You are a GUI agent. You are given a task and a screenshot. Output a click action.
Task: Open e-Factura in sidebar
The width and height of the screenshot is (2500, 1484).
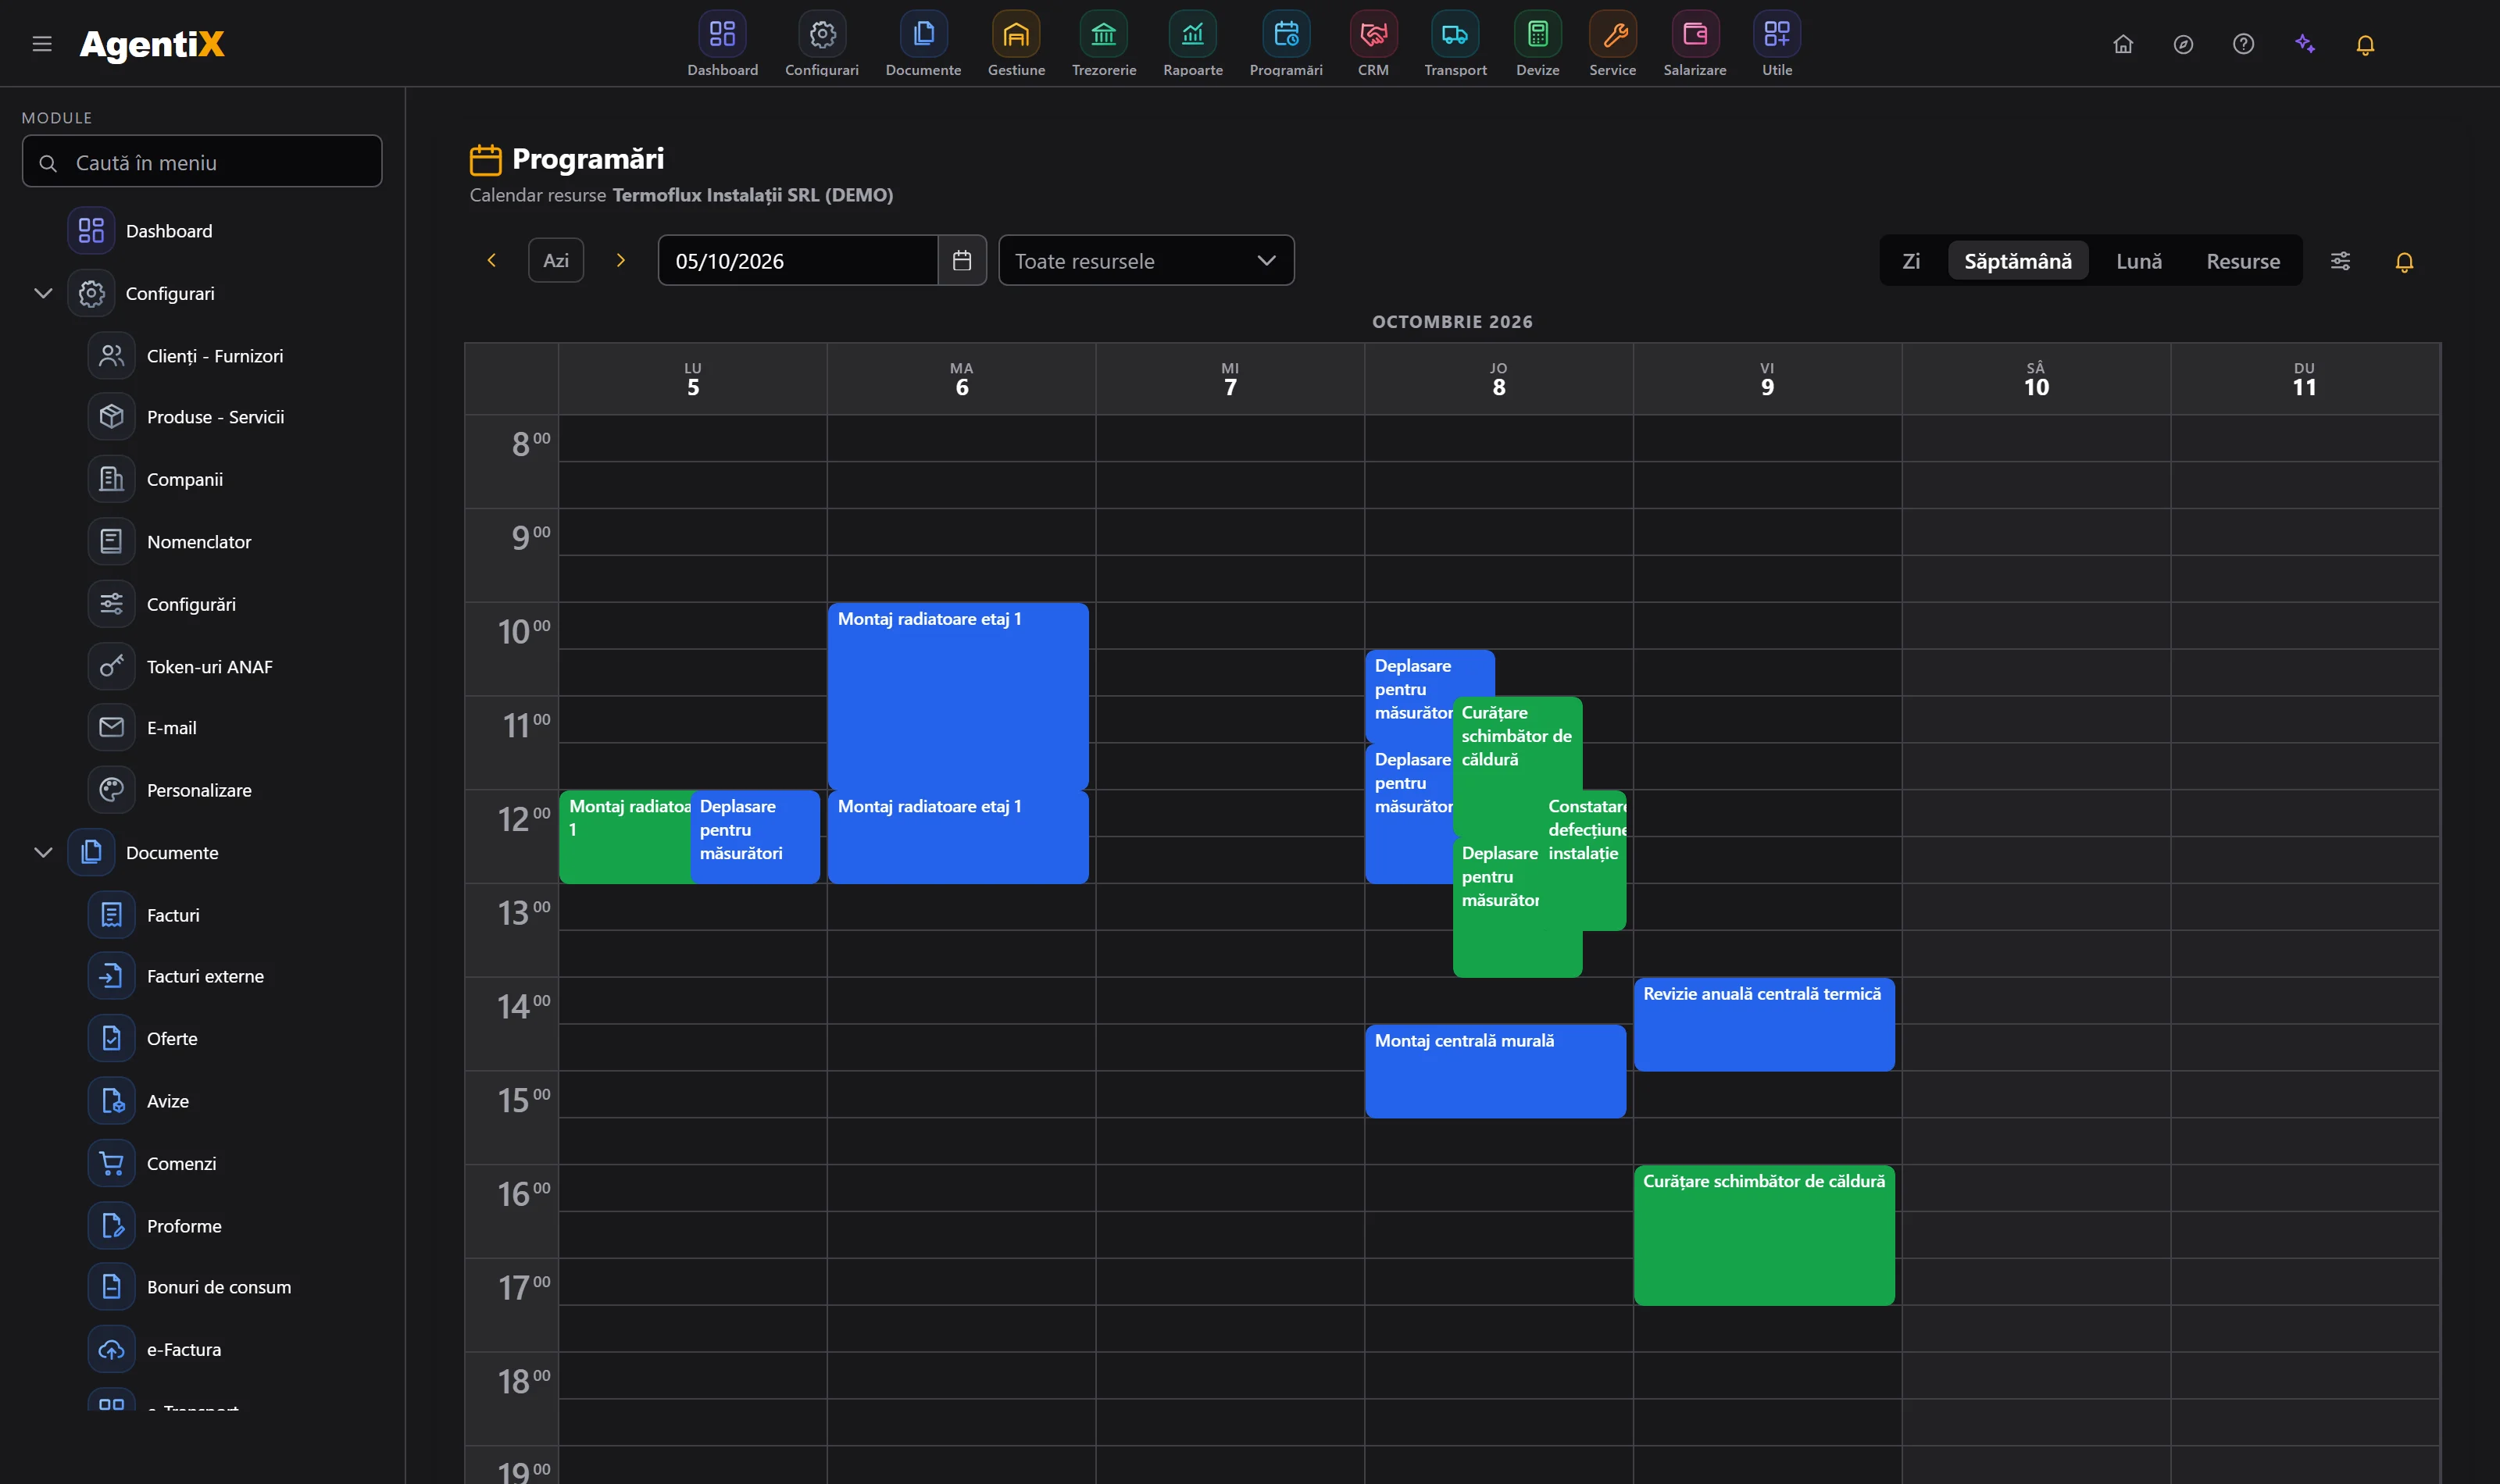coord(154,1349)
